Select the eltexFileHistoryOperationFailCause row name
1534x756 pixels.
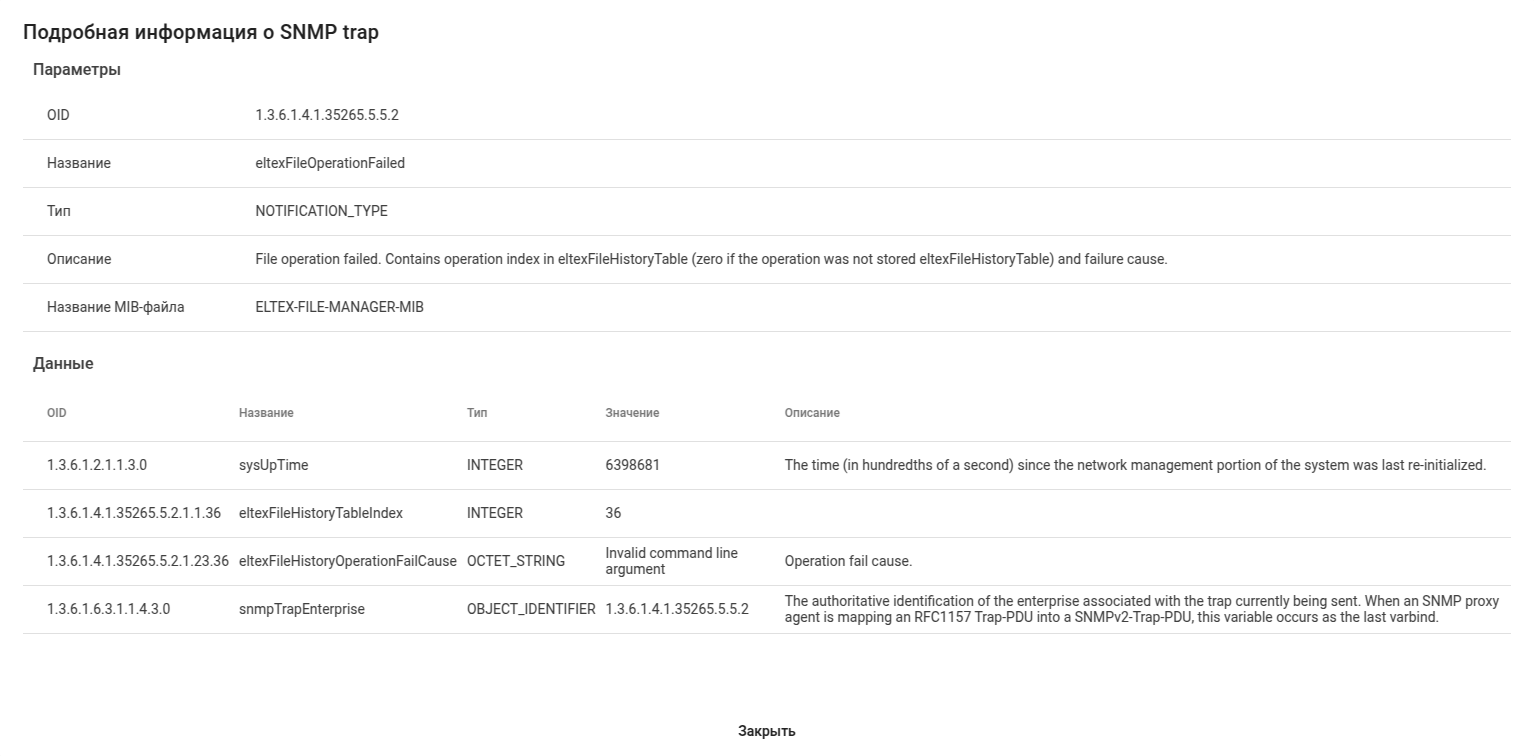click(347, 561)
